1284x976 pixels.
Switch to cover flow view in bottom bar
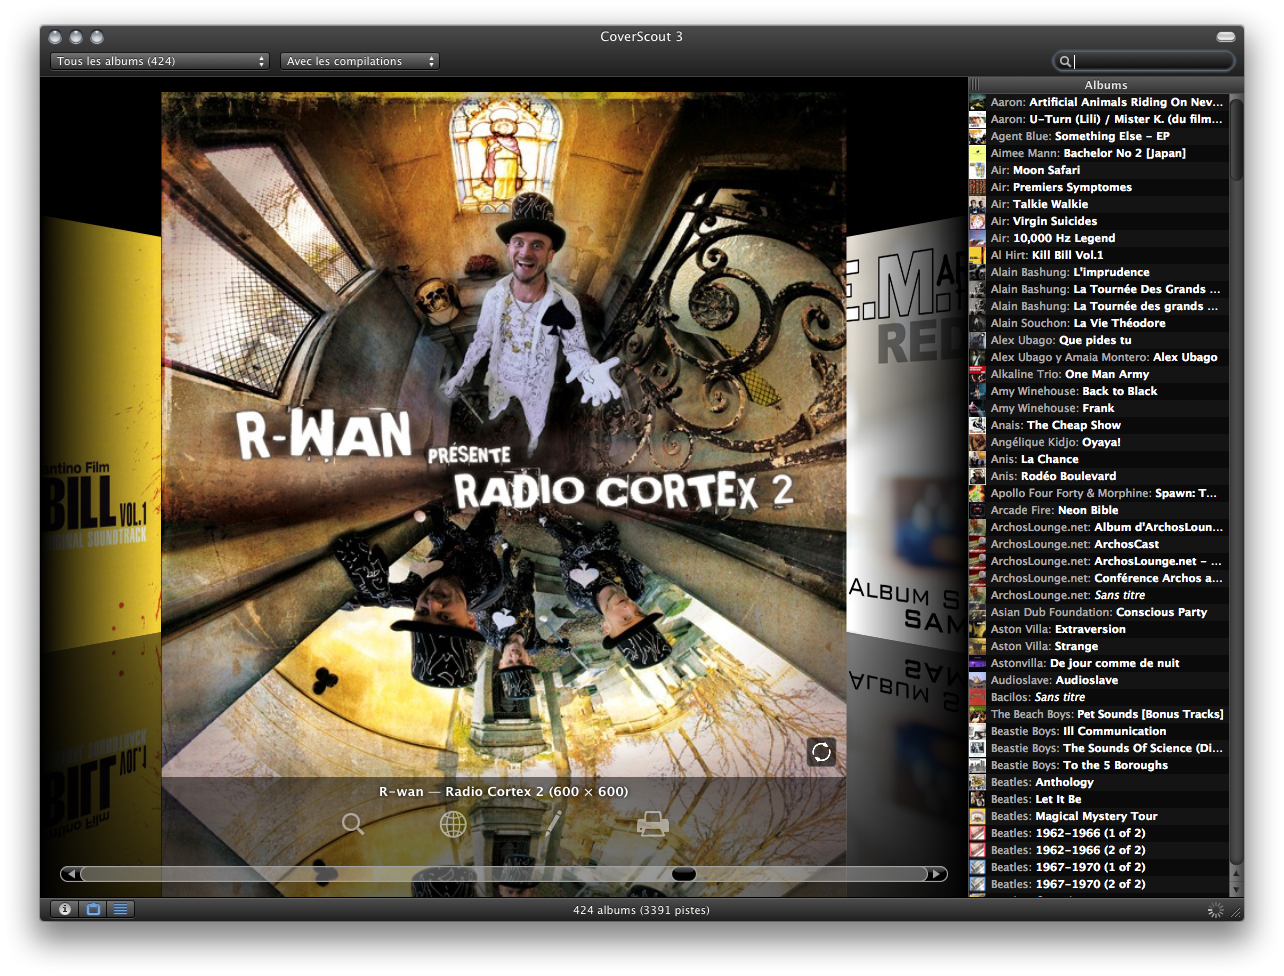(93, 909)
